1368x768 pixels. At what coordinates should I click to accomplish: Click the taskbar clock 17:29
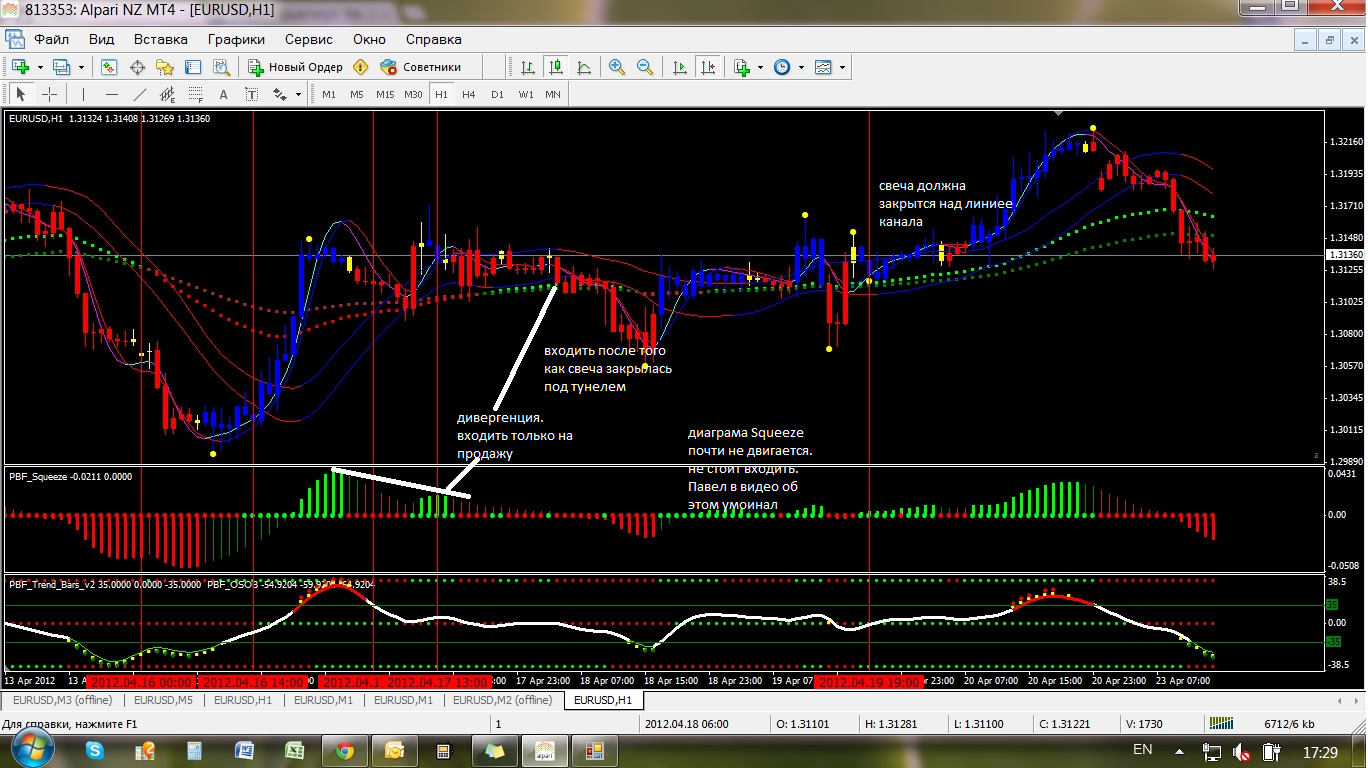tap(1320, 751)
